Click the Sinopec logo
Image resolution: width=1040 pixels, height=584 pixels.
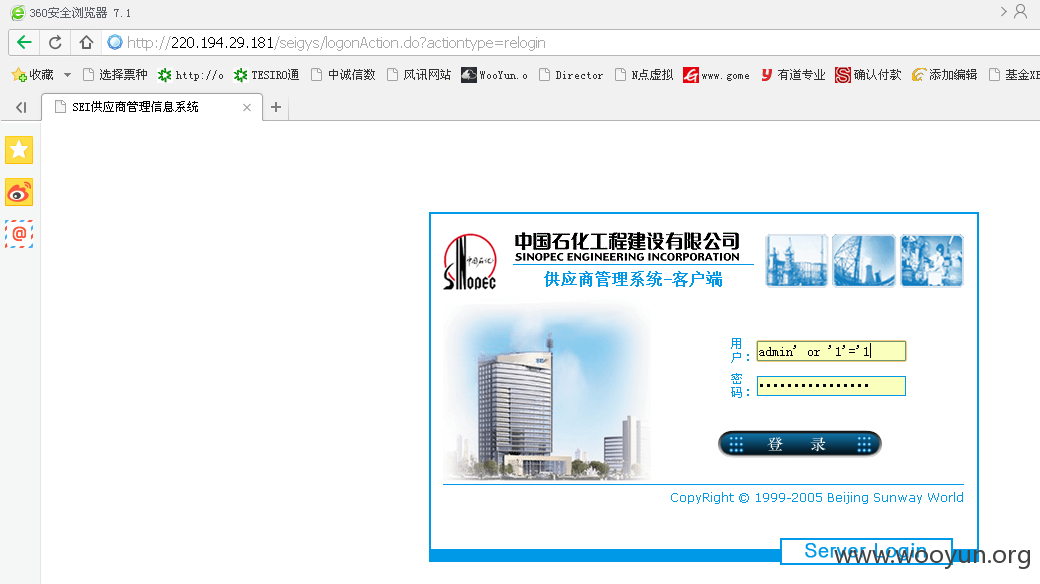tap(470, 261)
